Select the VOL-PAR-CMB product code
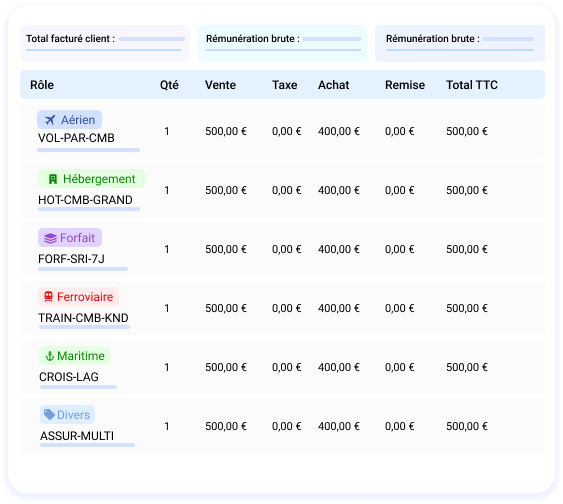The width and height of the screenshot is (563, 504). tap(76, 138)
